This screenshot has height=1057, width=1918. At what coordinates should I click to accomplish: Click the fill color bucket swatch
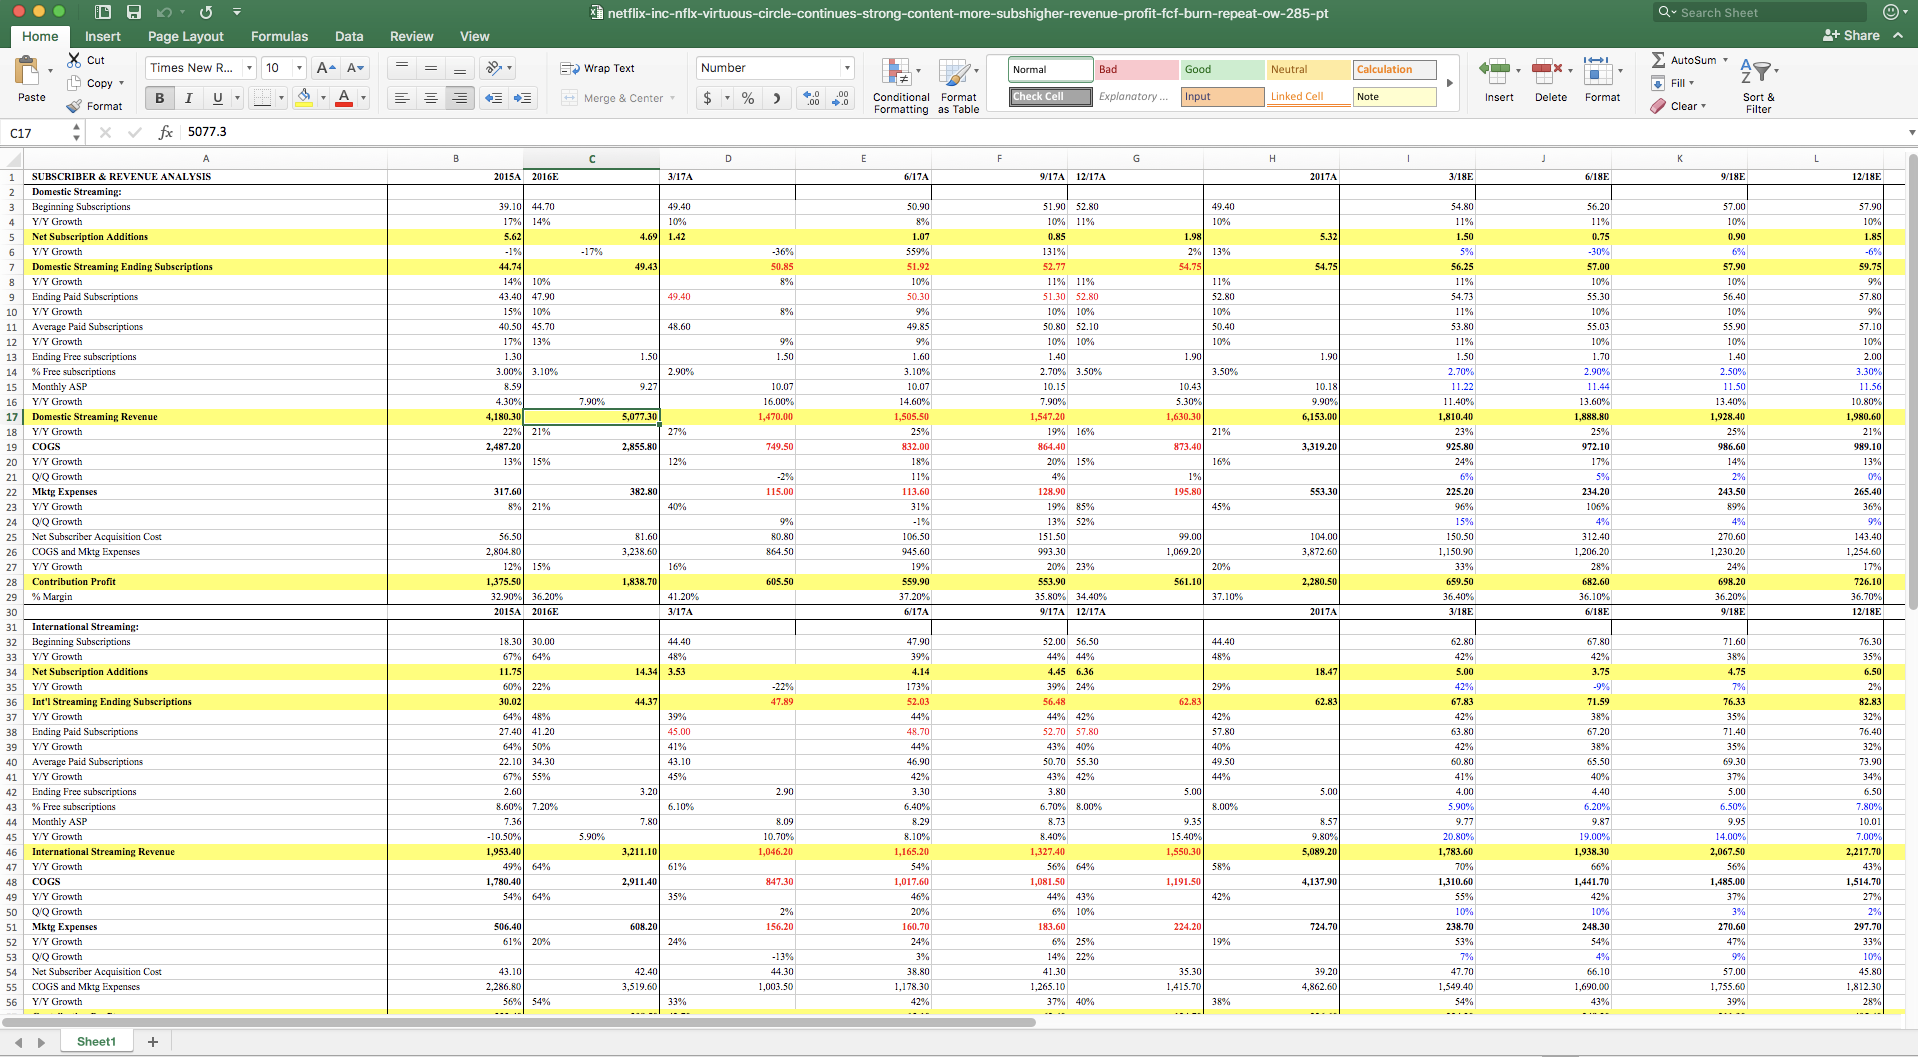(x=304, y=98)
